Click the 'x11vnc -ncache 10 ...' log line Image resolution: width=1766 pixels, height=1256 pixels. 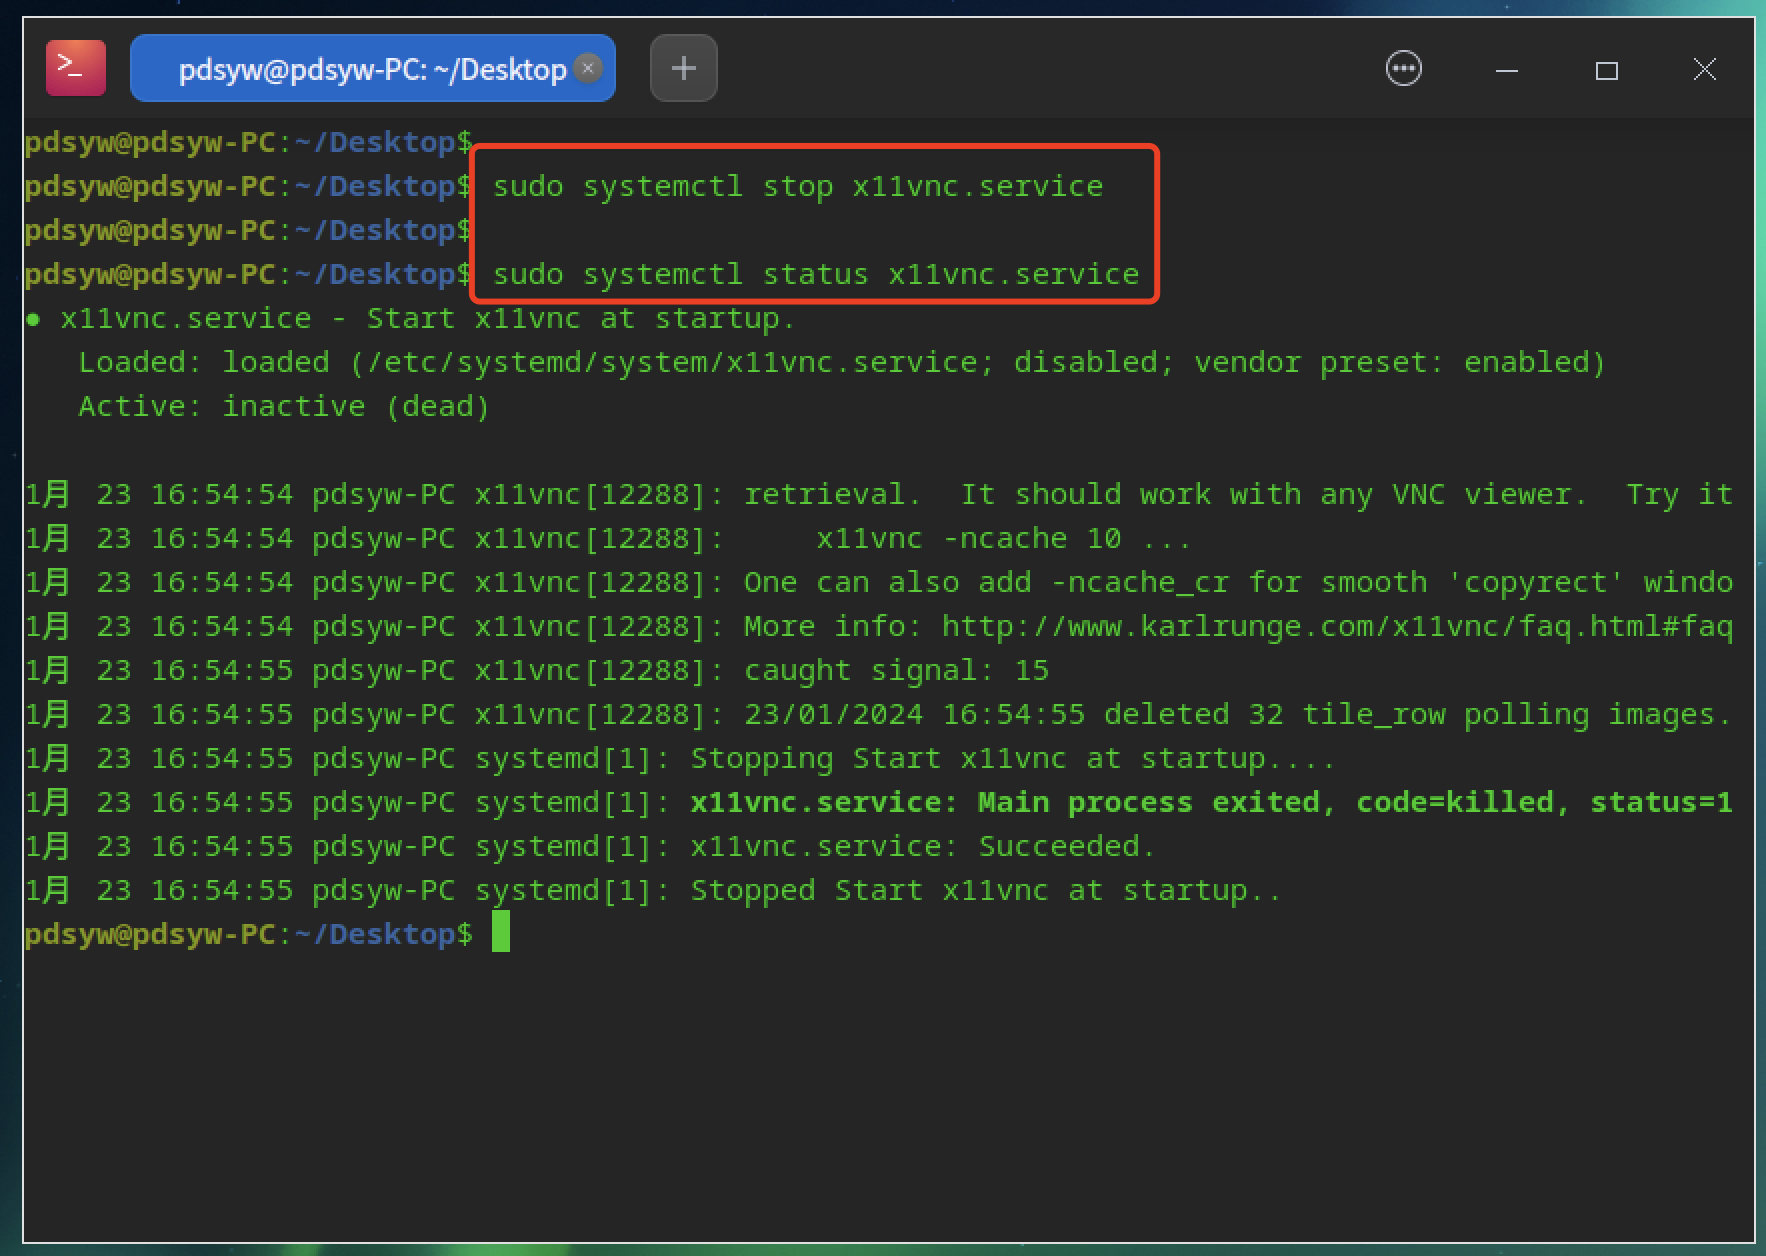[x=608, y=538]
